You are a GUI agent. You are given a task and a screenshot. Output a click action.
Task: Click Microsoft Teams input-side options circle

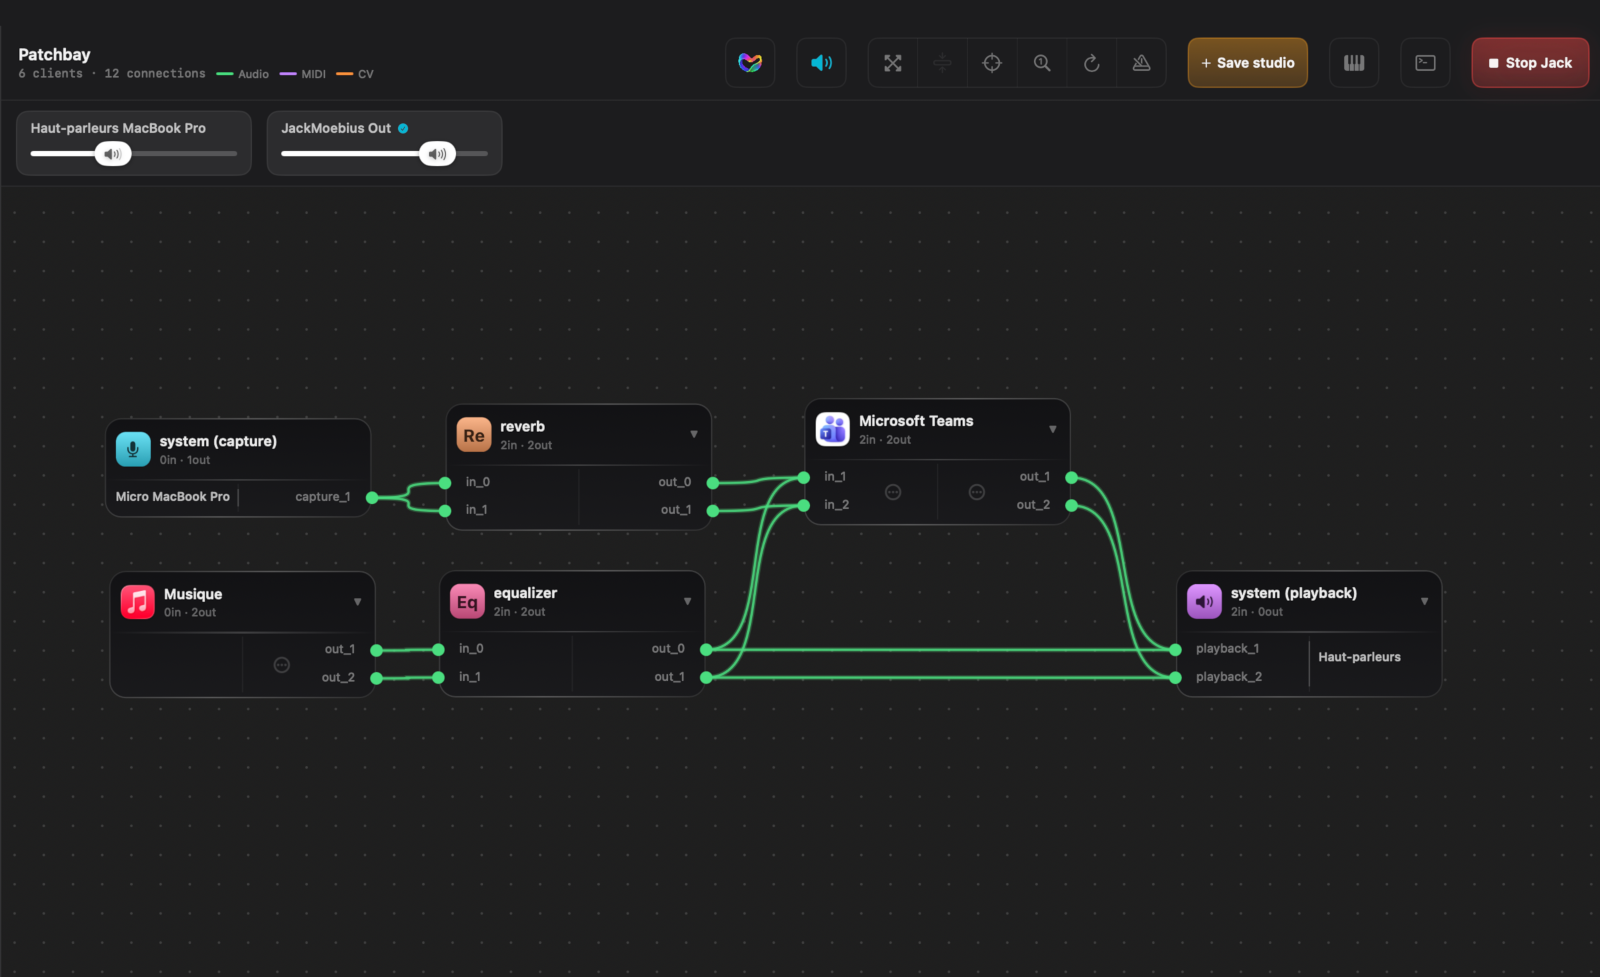[x=893, y=492]
